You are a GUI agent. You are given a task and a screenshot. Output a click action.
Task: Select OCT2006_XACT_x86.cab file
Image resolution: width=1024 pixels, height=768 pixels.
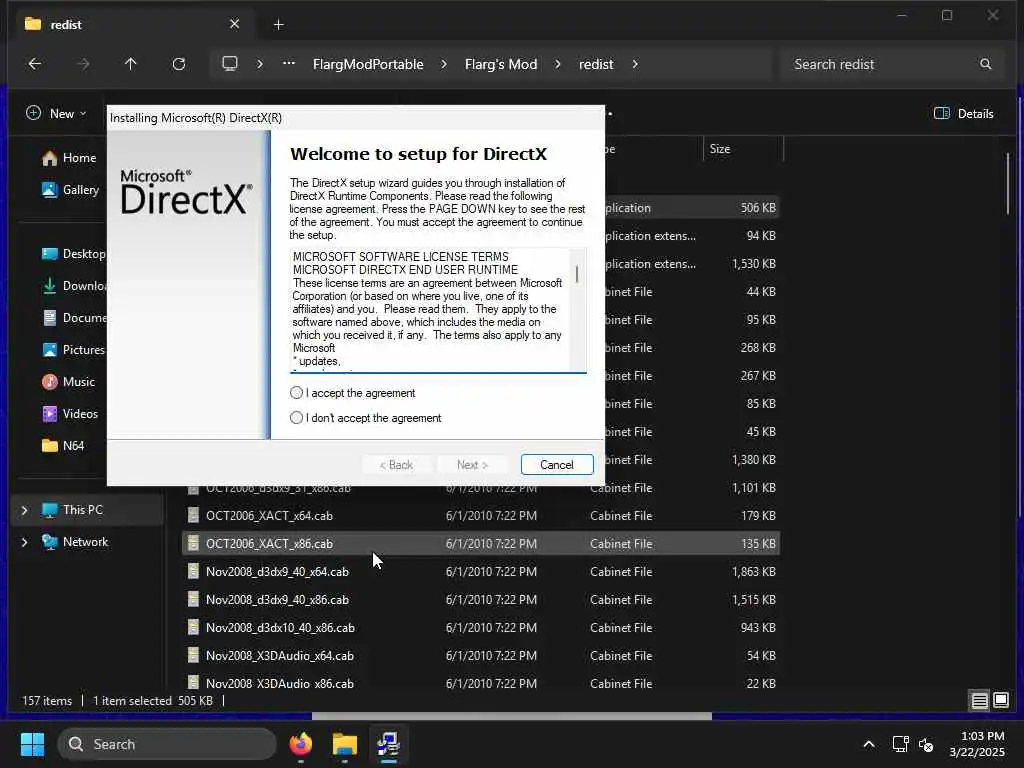click(x=480, y=543)
